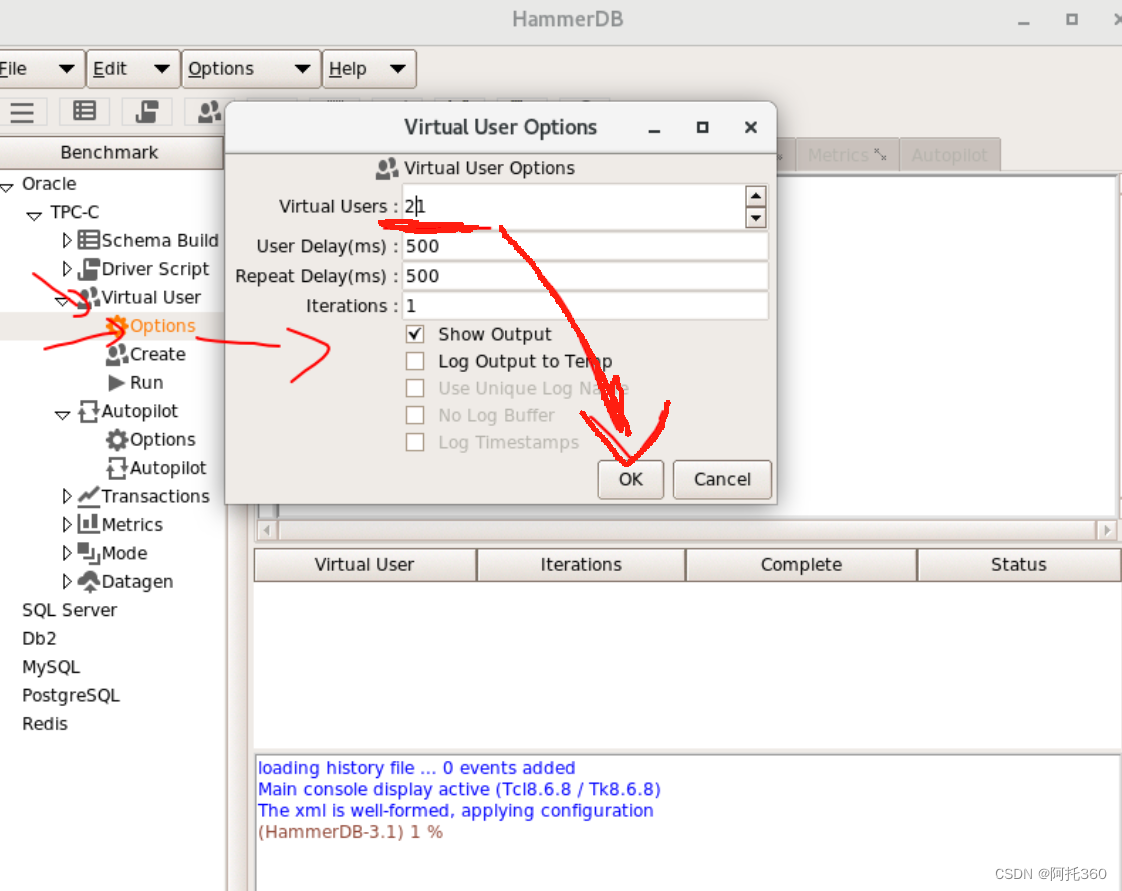1122x891 pixels.
Task: Click the horizontal scrollbar left arrow
Action: (267, 530)
